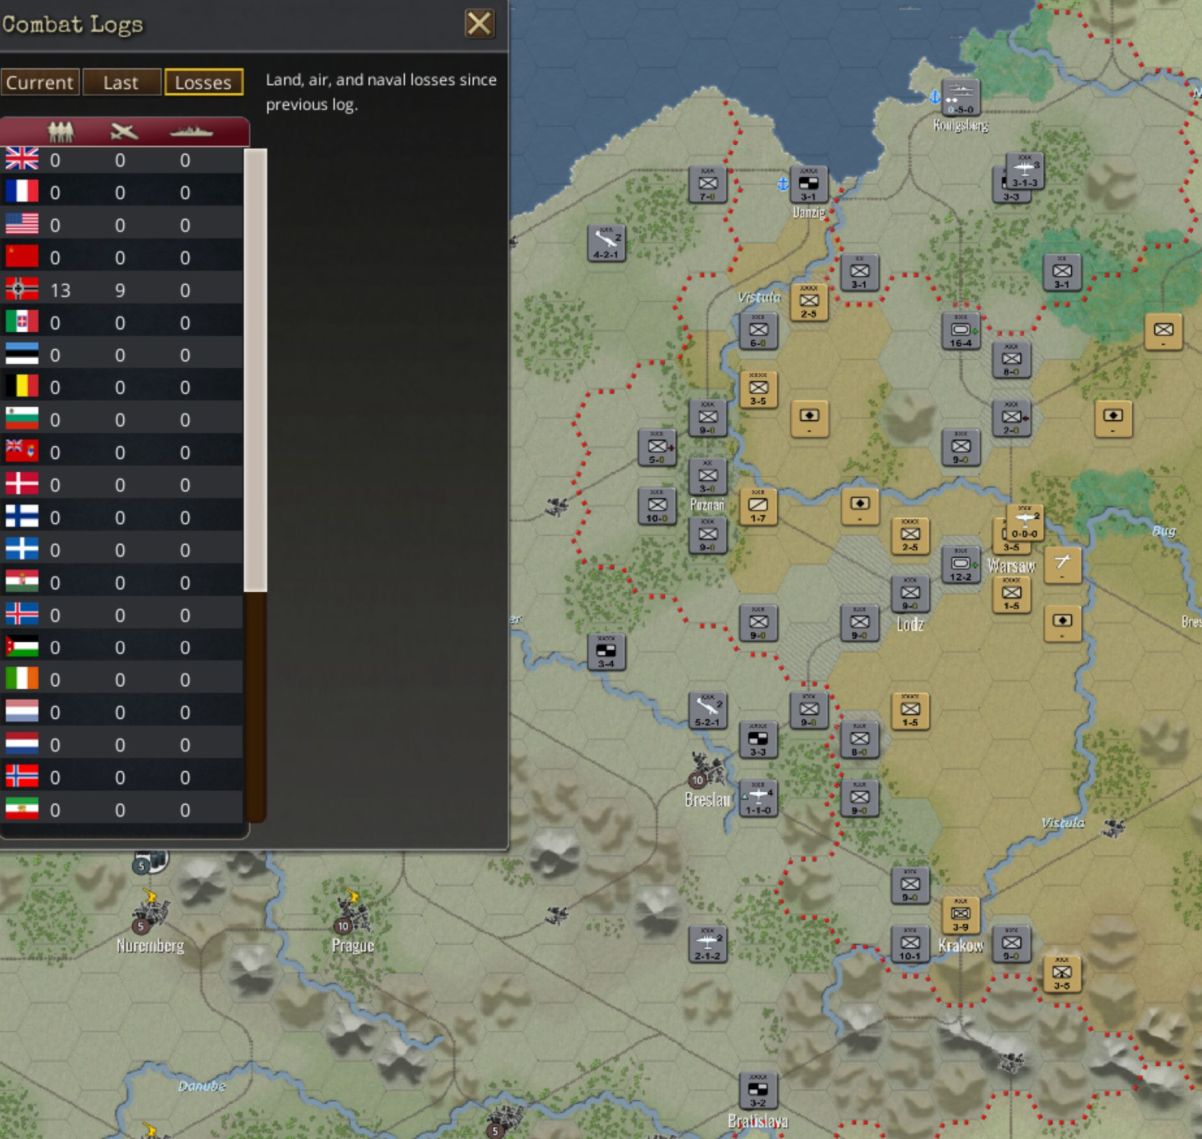This screenshot has height=1139, width=1202.
Task: Select the infantry unit labeled 5-0
Action: click(657, 447)
